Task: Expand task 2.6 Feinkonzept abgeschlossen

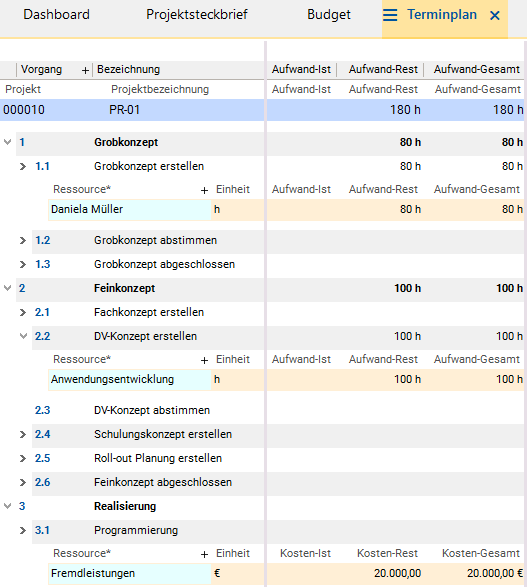Action: [23, 482]
